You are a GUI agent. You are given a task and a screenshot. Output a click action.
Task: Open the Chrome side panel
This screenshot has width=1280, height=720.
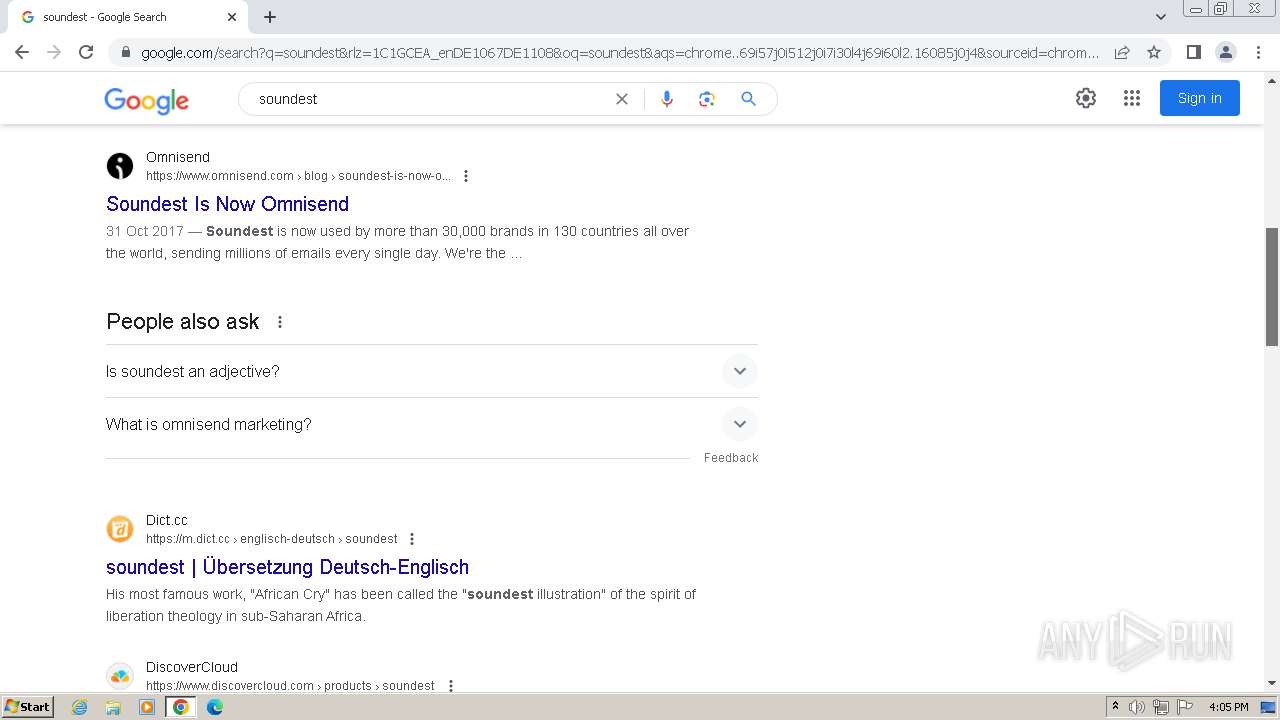tap(1193, 52)
